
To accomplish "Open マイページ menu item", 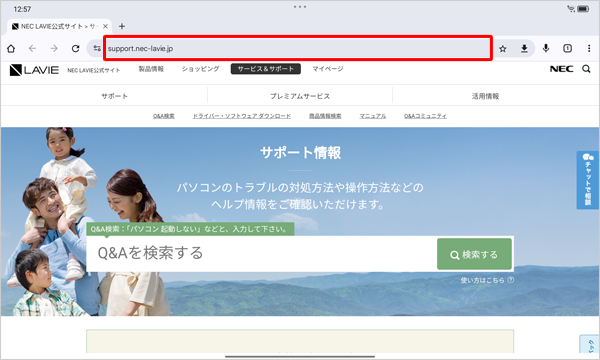I will [328, 69].
